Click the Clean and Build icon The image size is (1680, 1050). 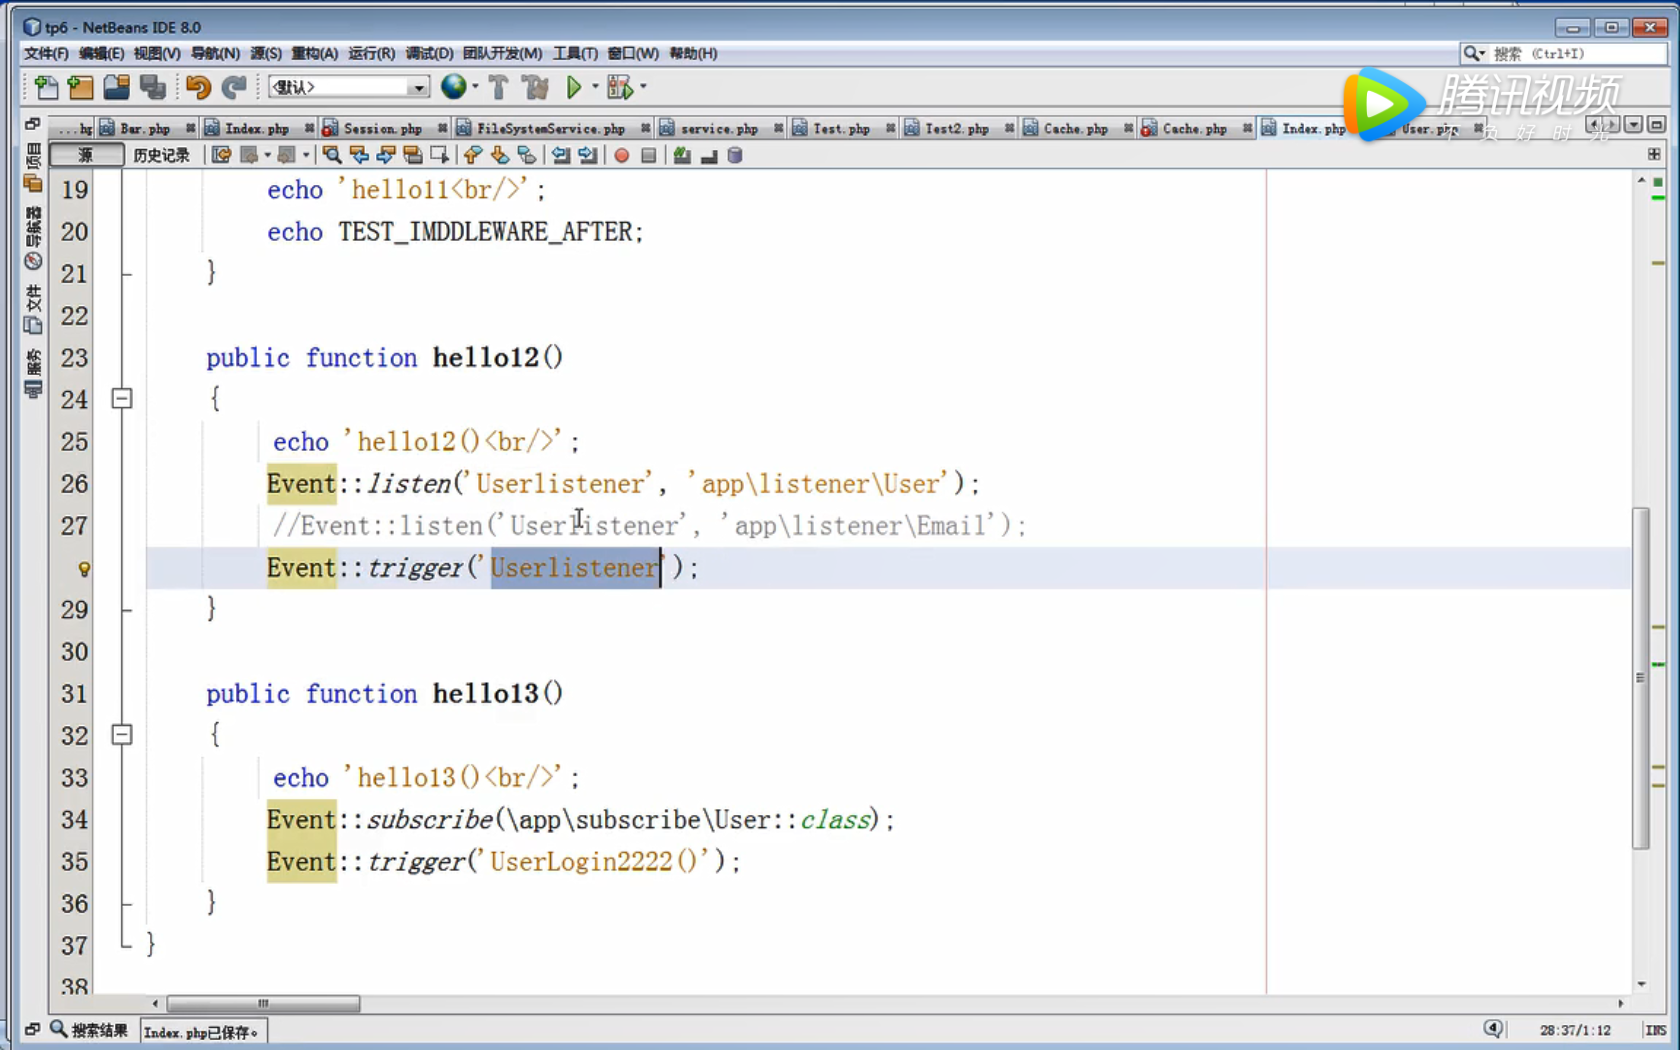(x=536, y=88)
